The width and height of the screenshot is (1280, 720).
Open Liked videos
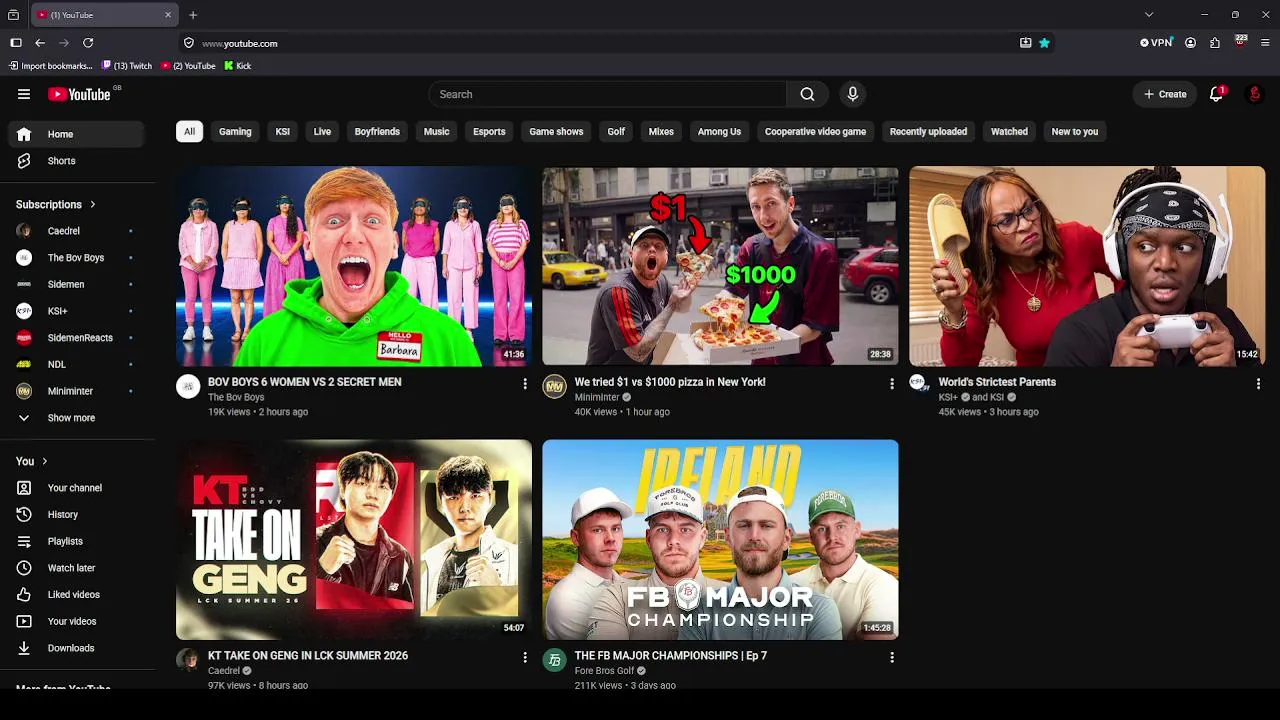coord(78,594)
